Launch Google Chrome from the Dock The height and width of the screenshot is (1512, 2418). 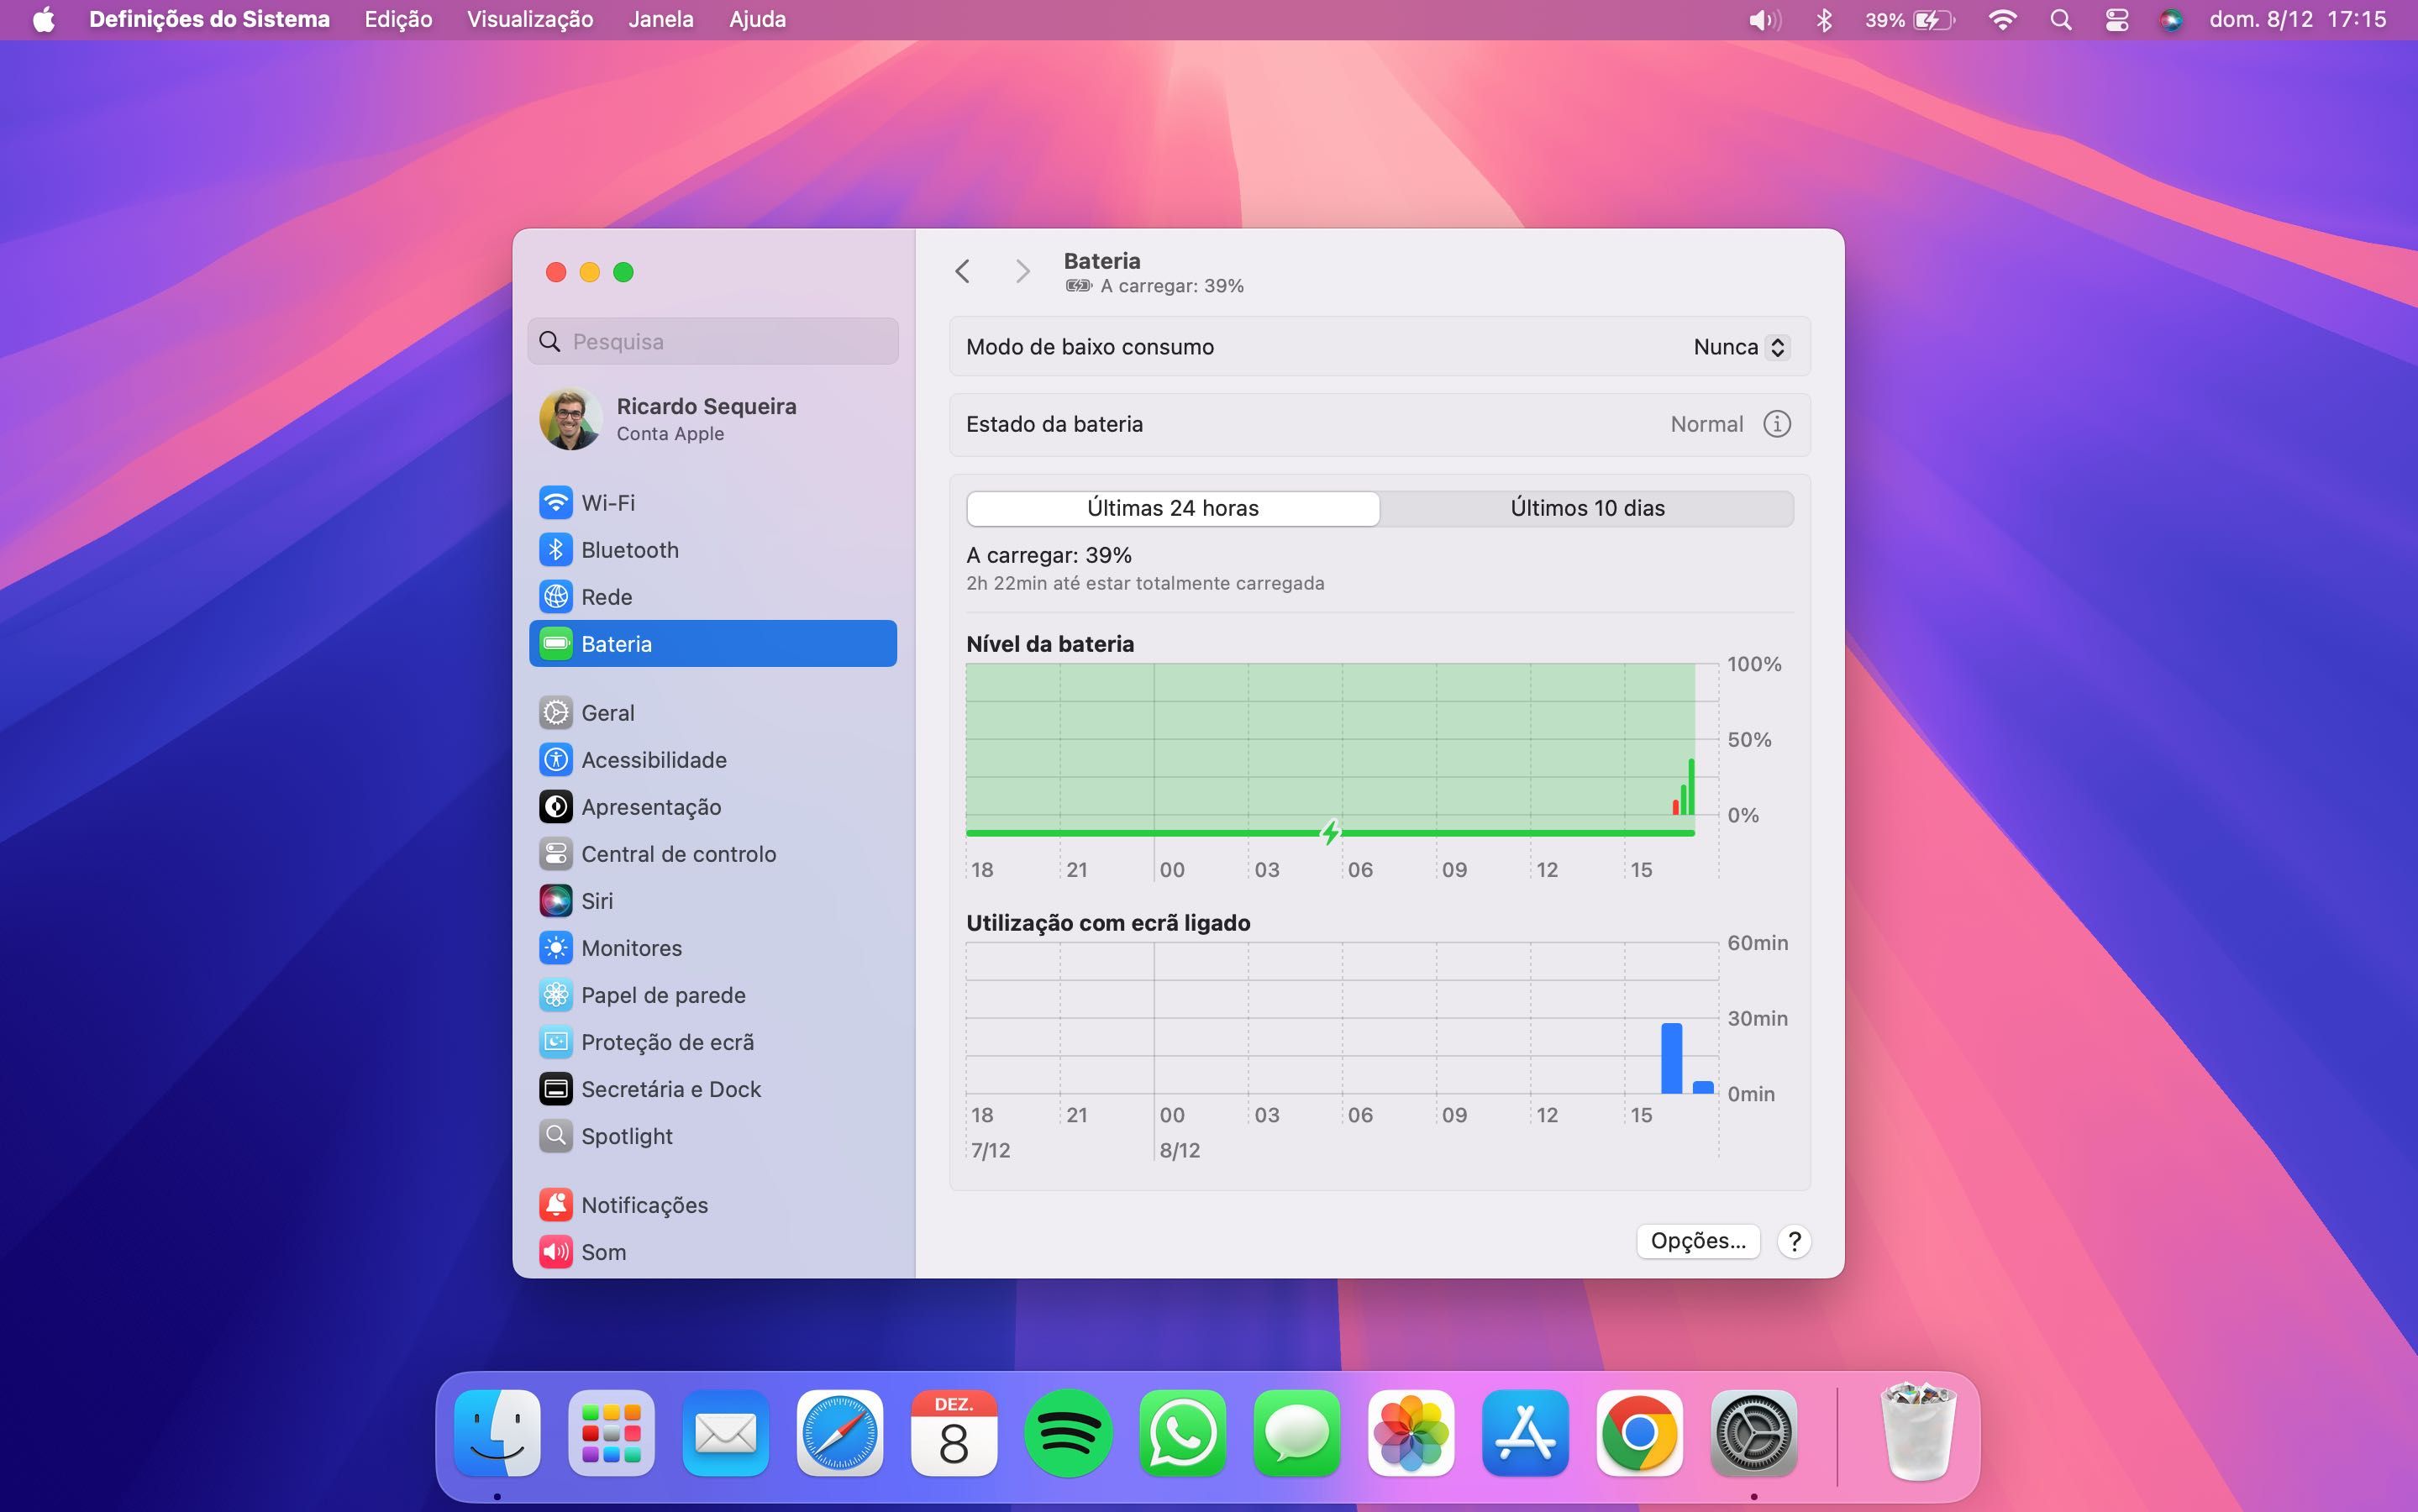[1638, 1433]
